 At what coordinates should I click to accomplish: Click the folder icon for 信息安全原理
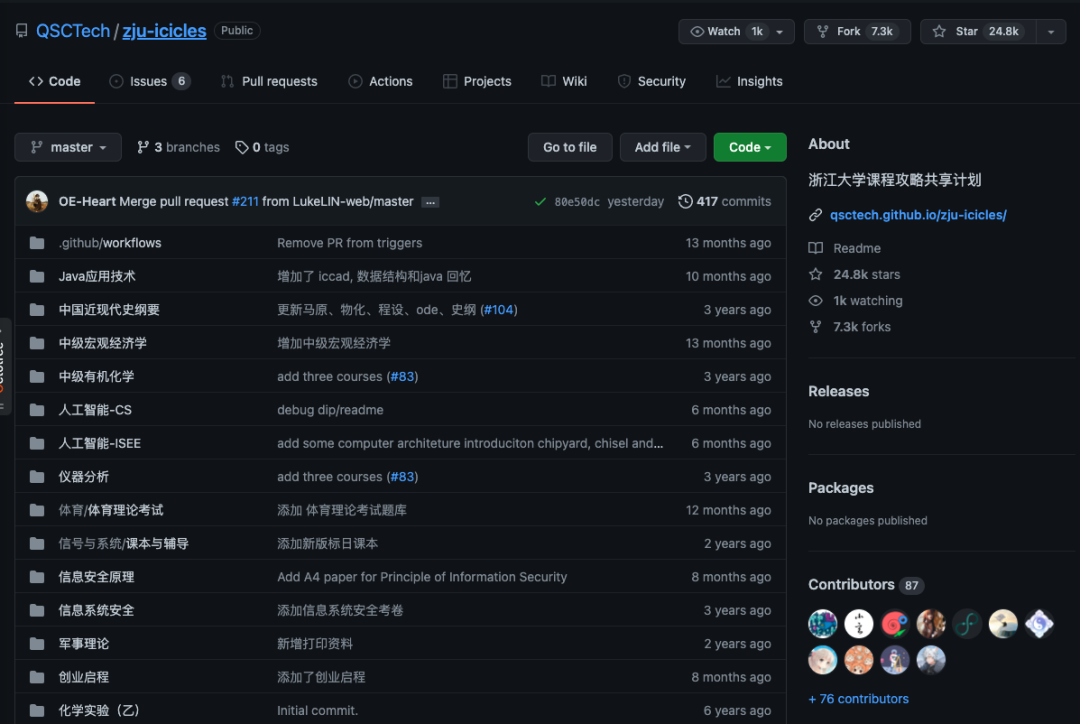click(x=37, y=577)
